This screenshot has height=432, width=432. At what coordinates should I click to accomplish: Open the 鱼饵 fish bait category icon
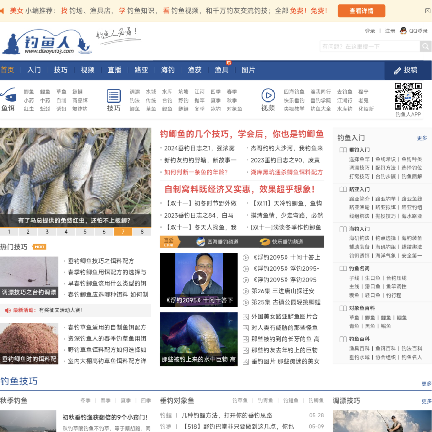(x=8, y=95)
